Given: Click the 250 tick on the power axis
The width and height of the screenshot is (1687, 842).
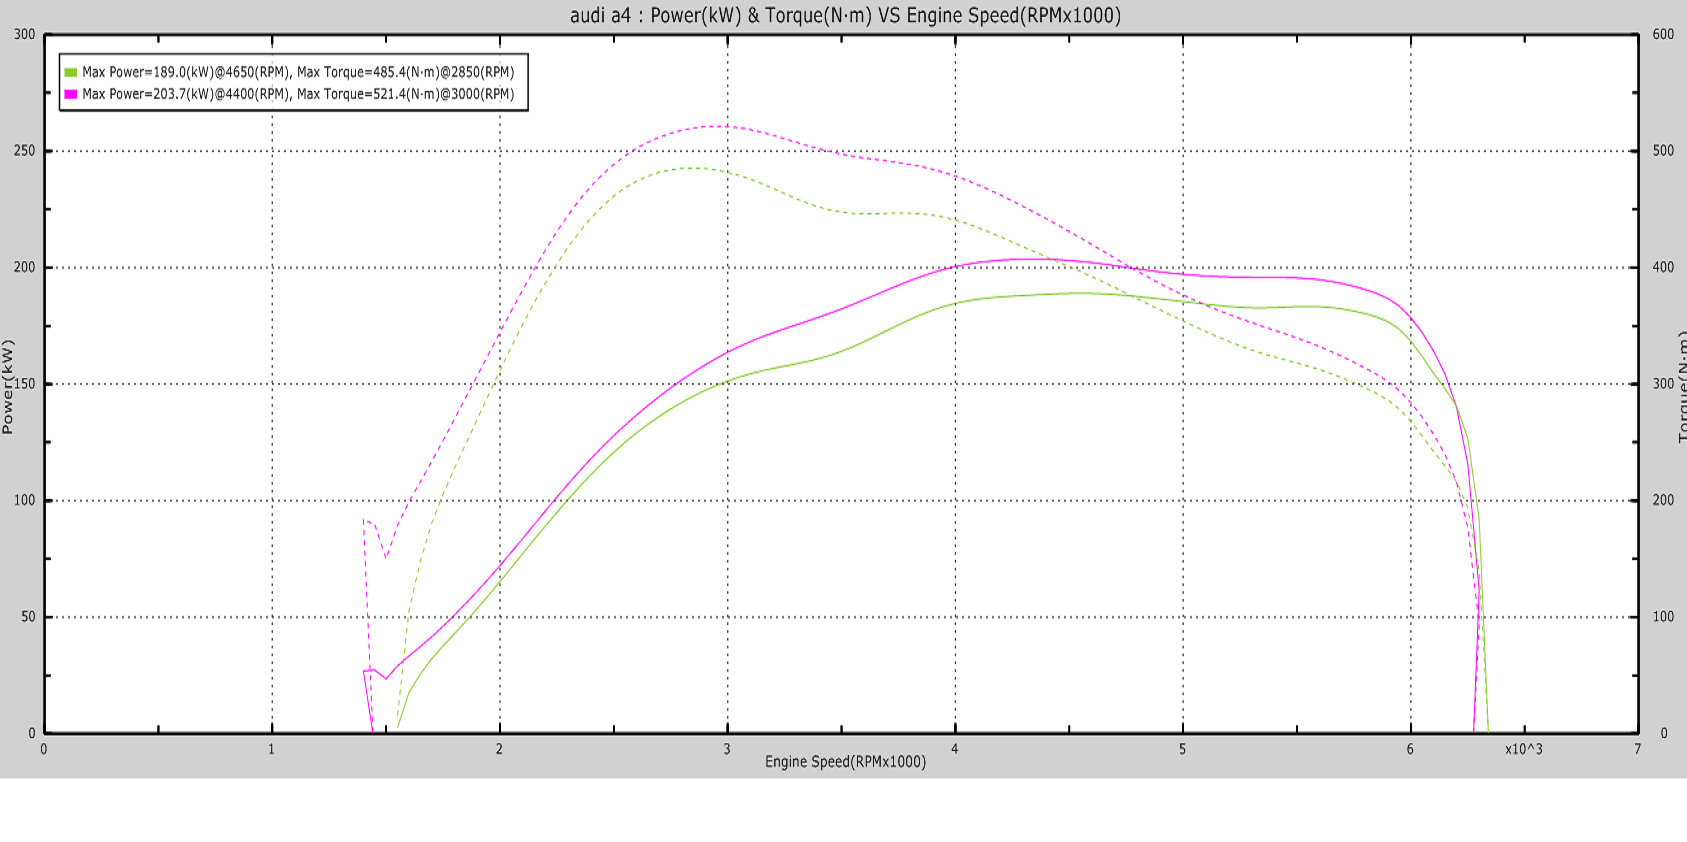Looking at the screenshot, I should coord(24,151).
